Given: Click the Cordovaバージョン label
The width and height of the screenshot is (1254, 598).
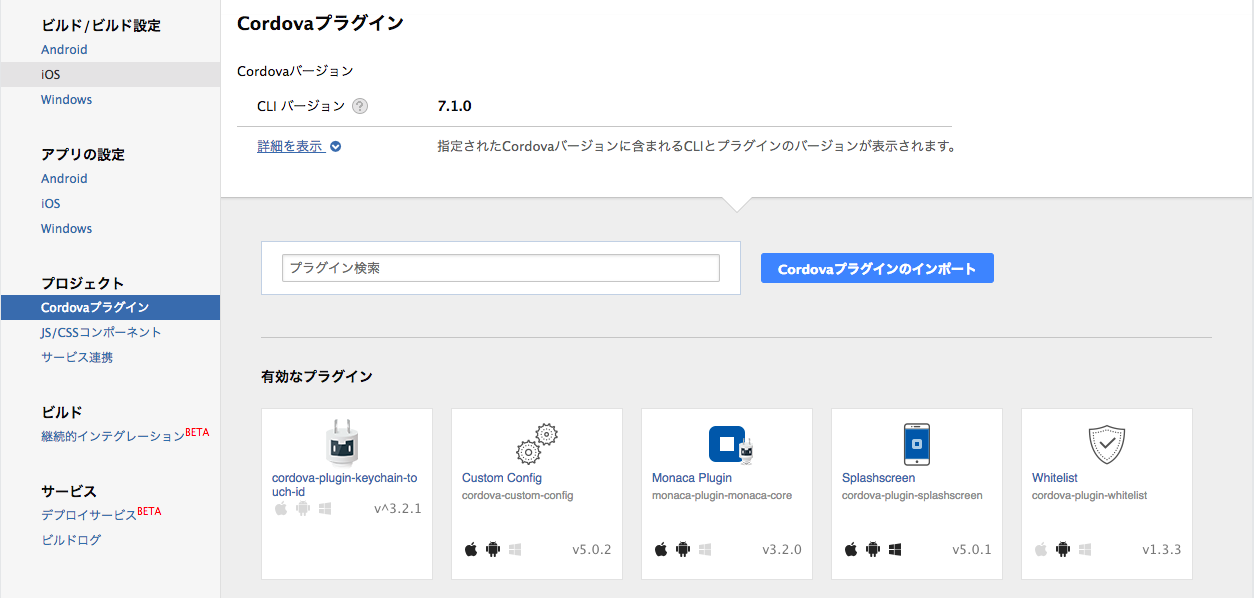Looking at the screenshot, I should click(x=295, y=71).
